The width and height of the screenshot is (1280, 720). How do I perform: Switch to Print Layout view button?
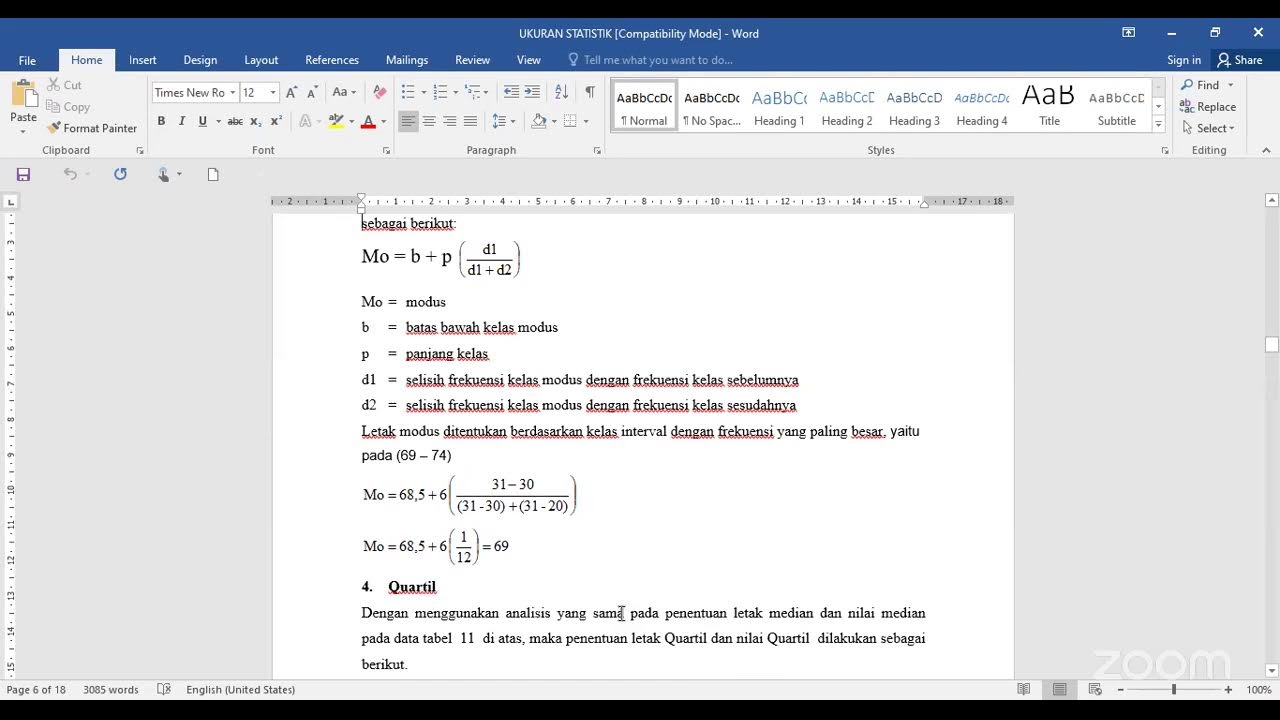point(1059,690)
